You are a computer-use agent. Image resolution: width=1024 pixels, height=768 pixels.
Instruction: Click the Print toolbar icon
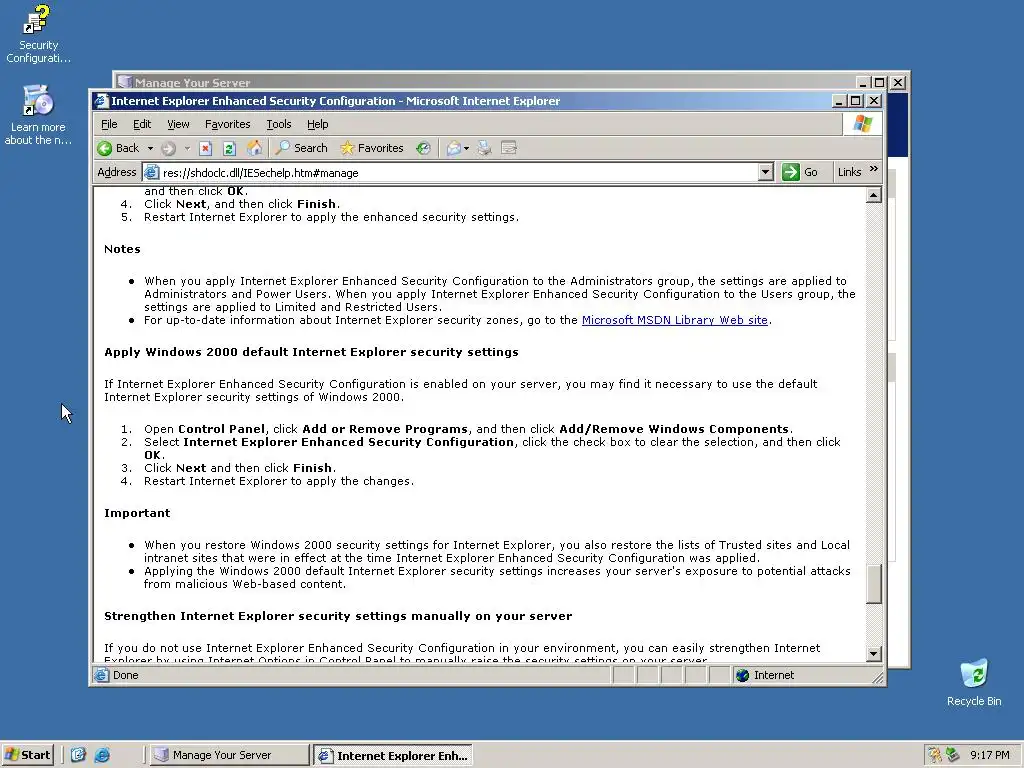pyautogui.click(x=484, y=148)
